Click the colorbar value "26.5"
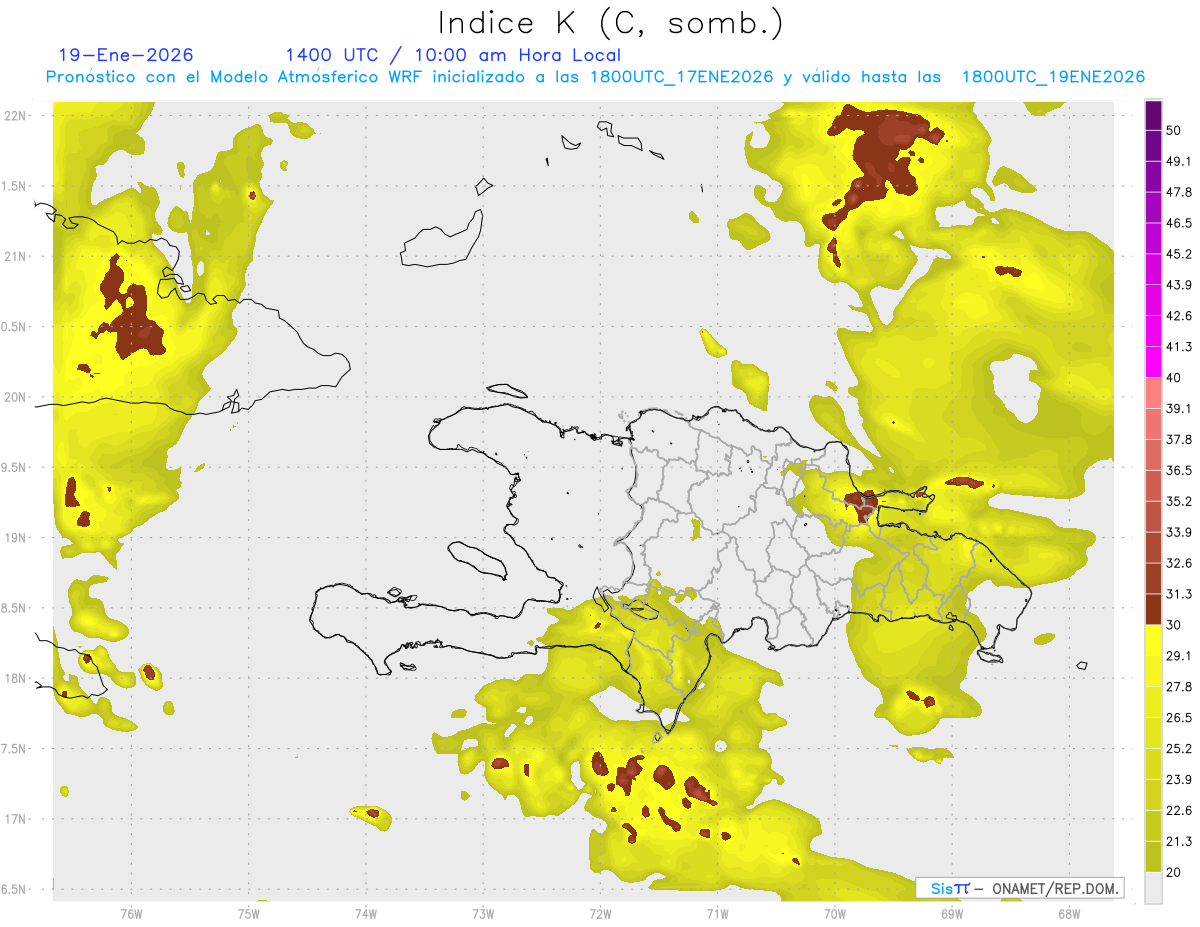Image resolution: width=1200 pixels, height=927 pixels. point(1179,718)
